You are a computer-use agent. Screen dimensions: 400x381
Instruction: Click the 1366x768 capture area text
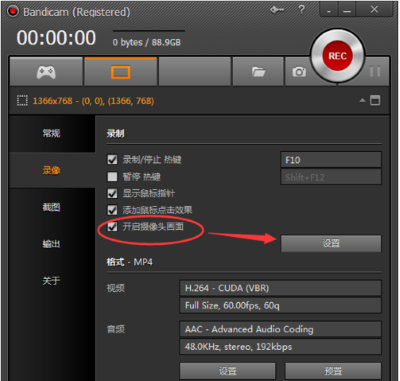pos(93,101)
